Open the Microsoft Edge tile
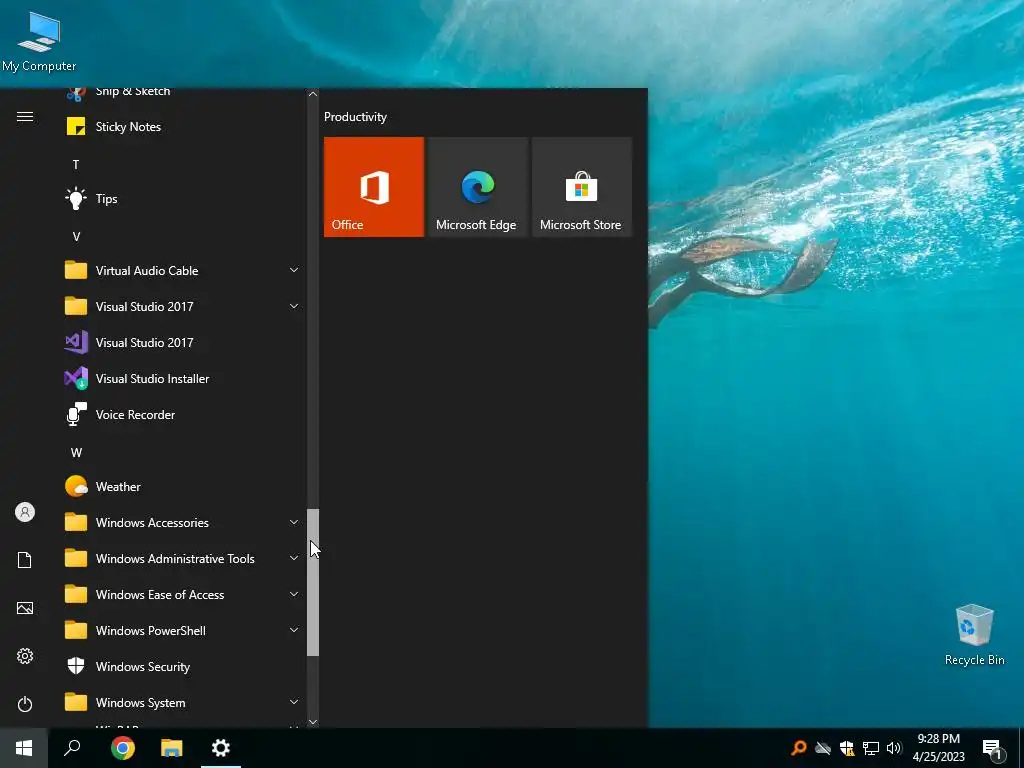This screenshot has height=768, width=1024. tap(477, 187)
